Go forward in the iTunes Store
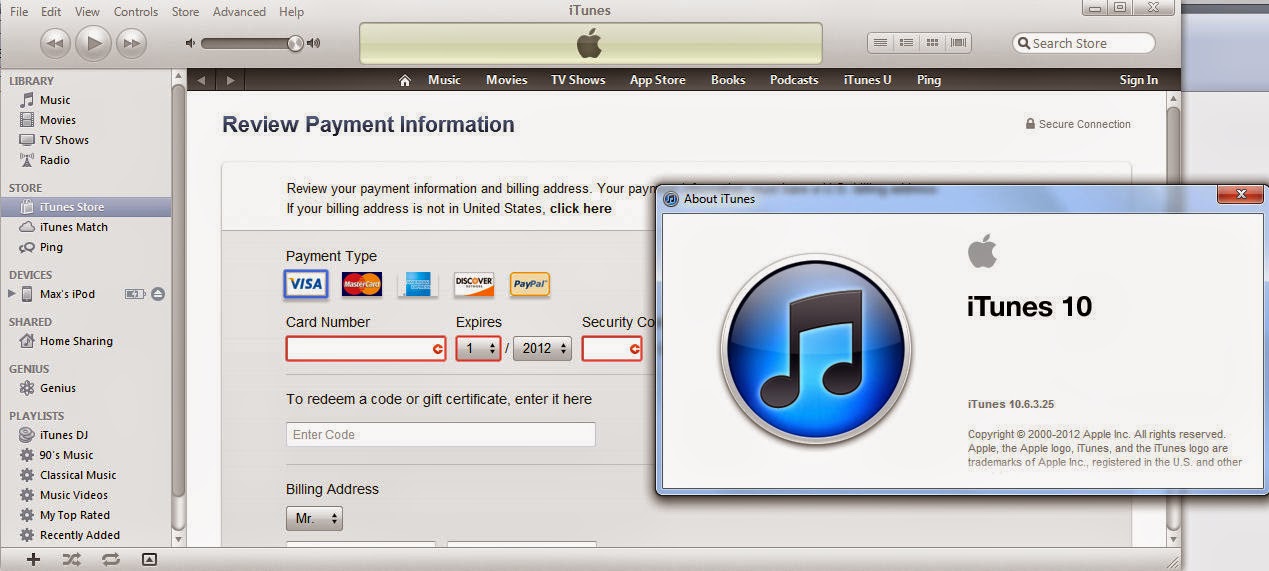This screenshot has width=1269, height=571. pos(231,80)
